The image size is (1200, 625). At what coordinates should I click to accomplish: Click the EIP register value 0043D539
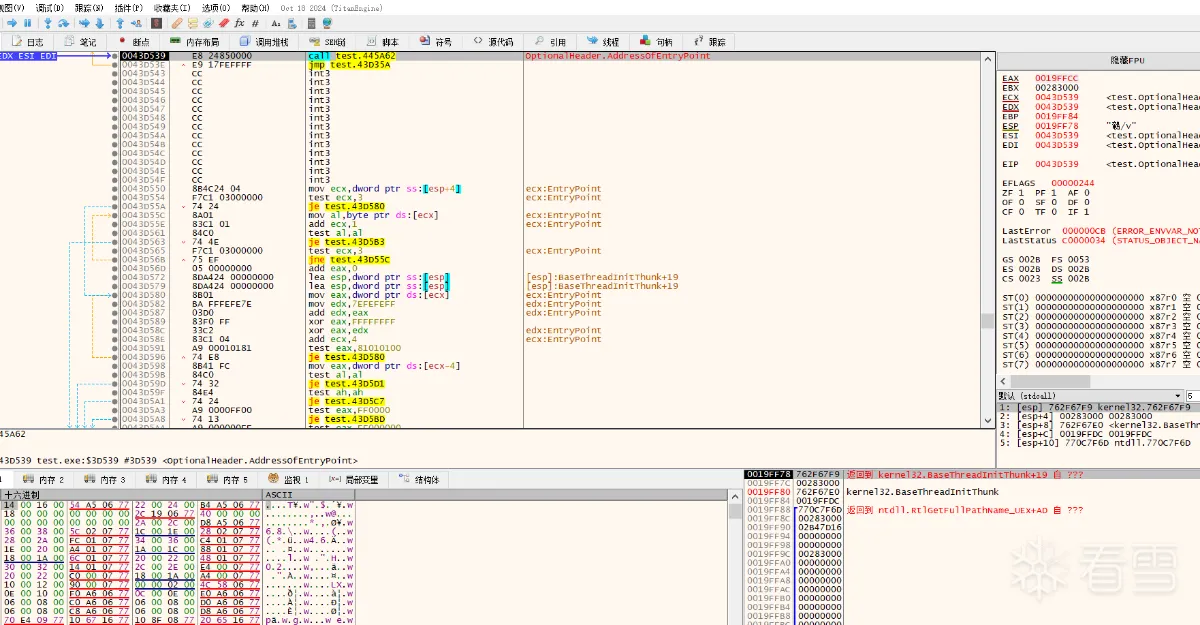(x=1057, y=164)
